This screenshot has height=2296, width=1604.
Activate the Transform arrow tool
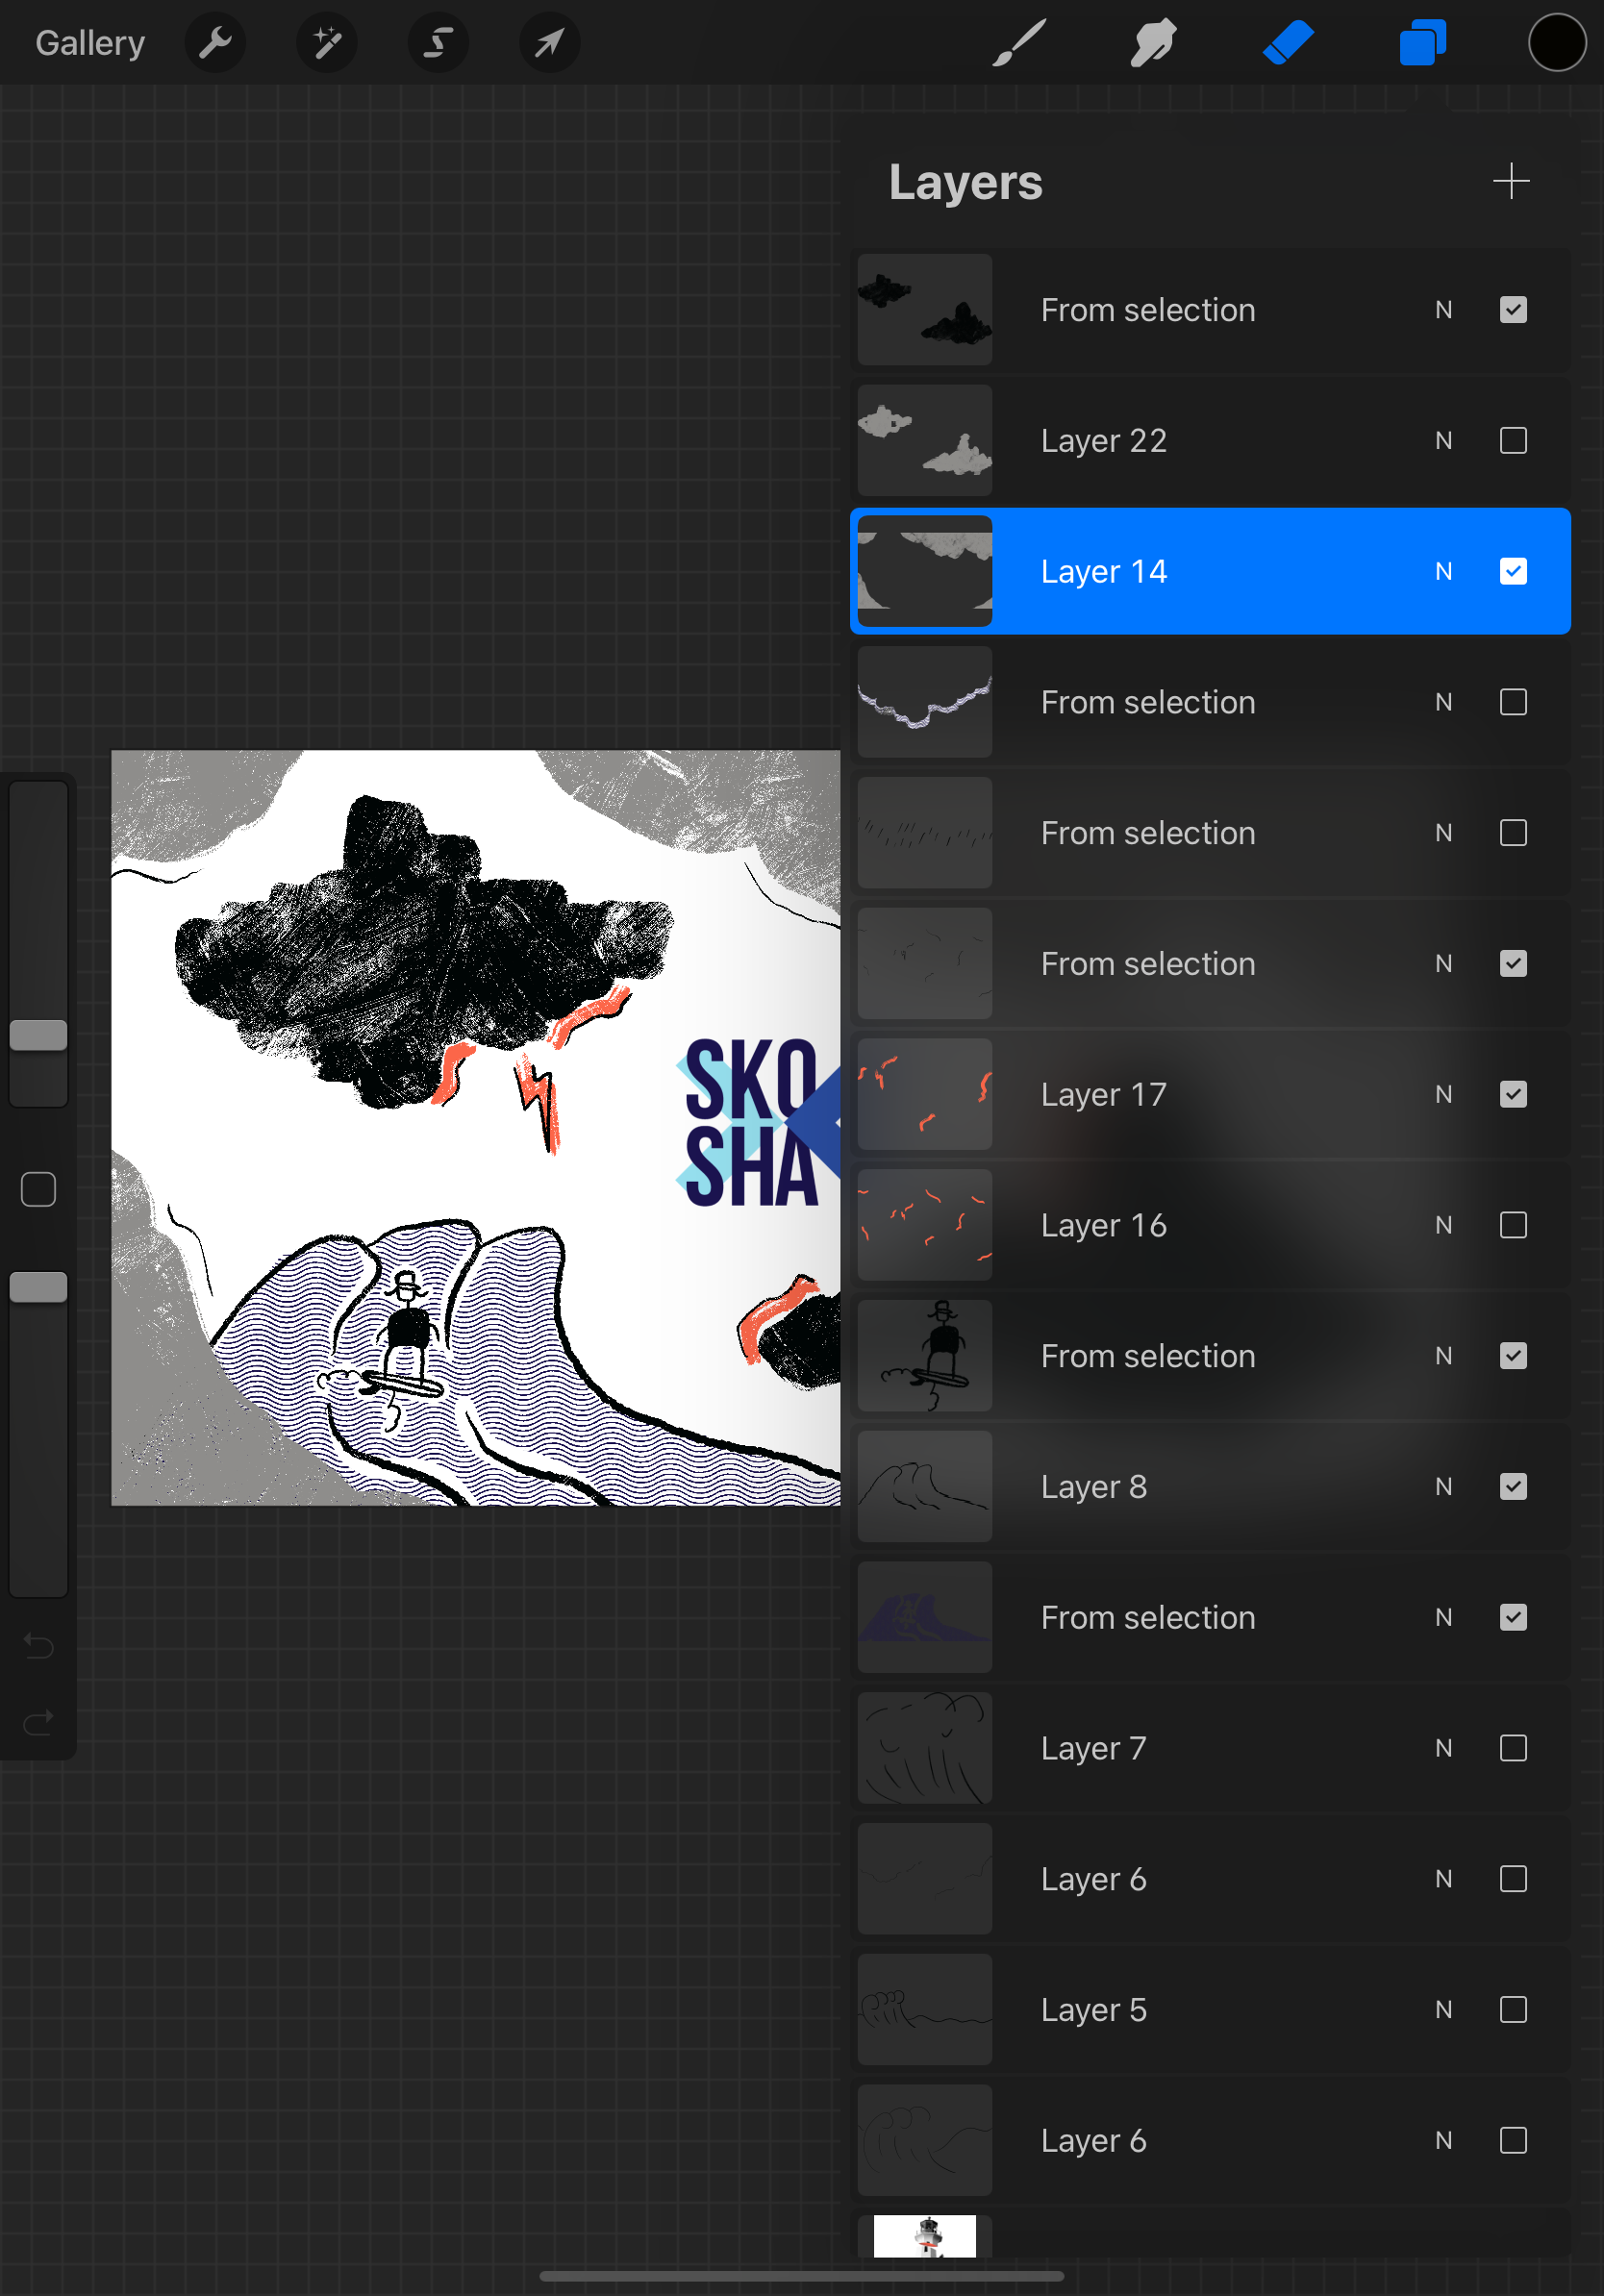[550, 43]
